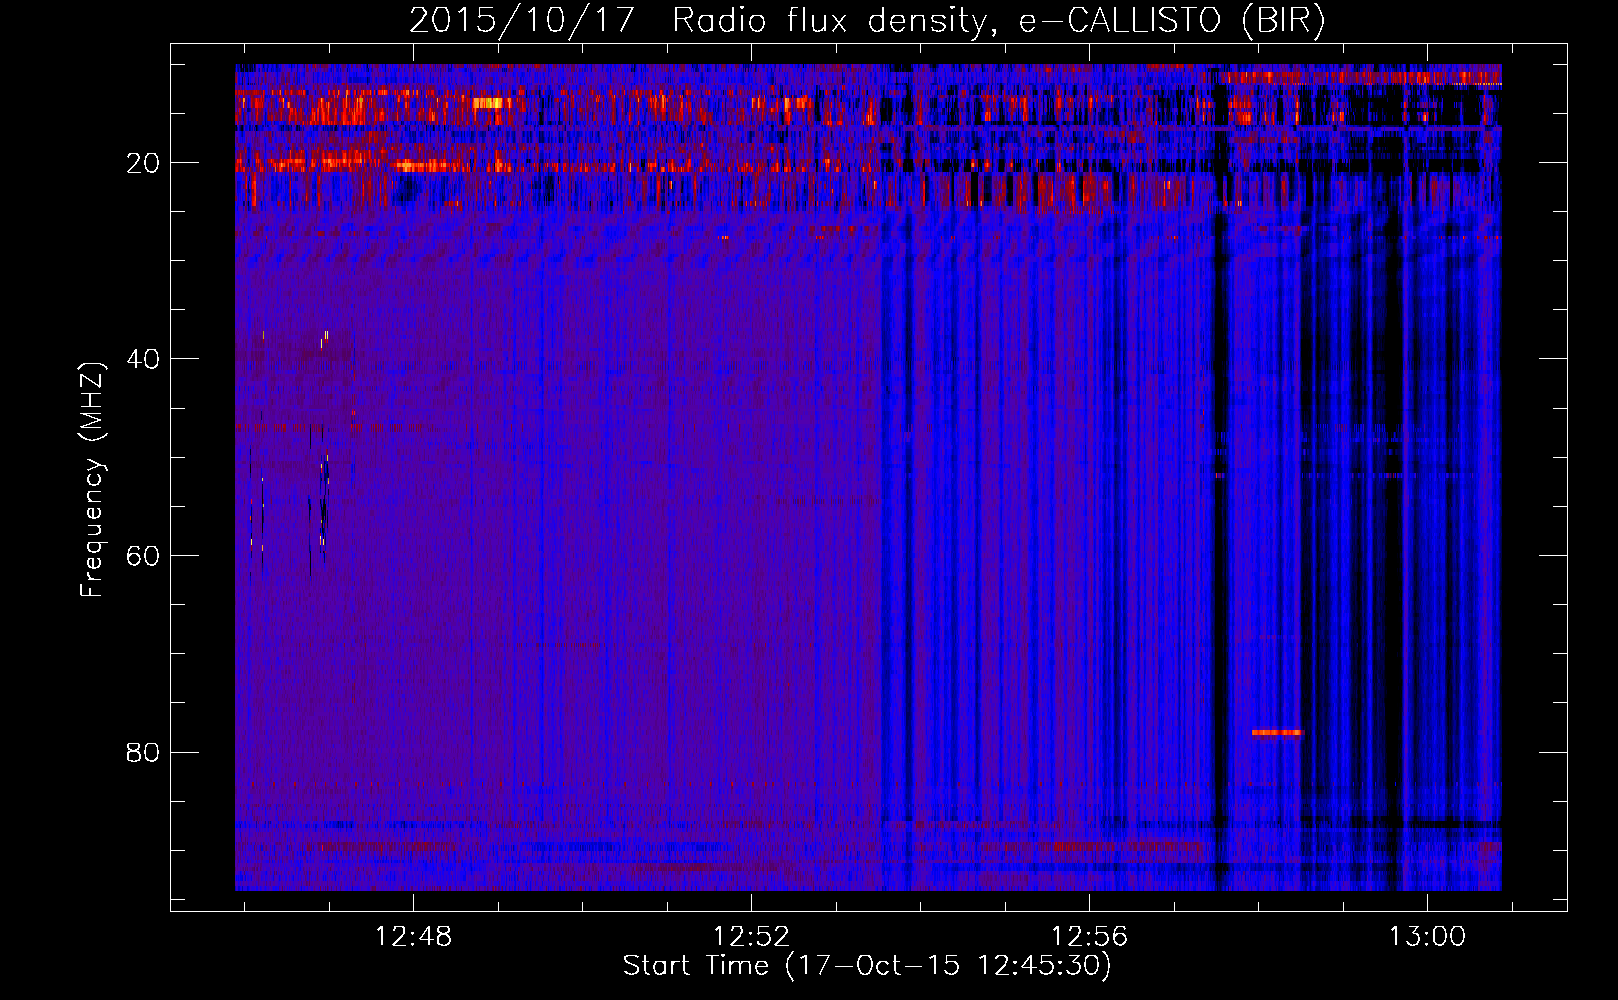Click the 'Start Time (17-Oct-15 12:45:30)' label
Screen dimensions: 1618x1000
[x=867, y=966]
